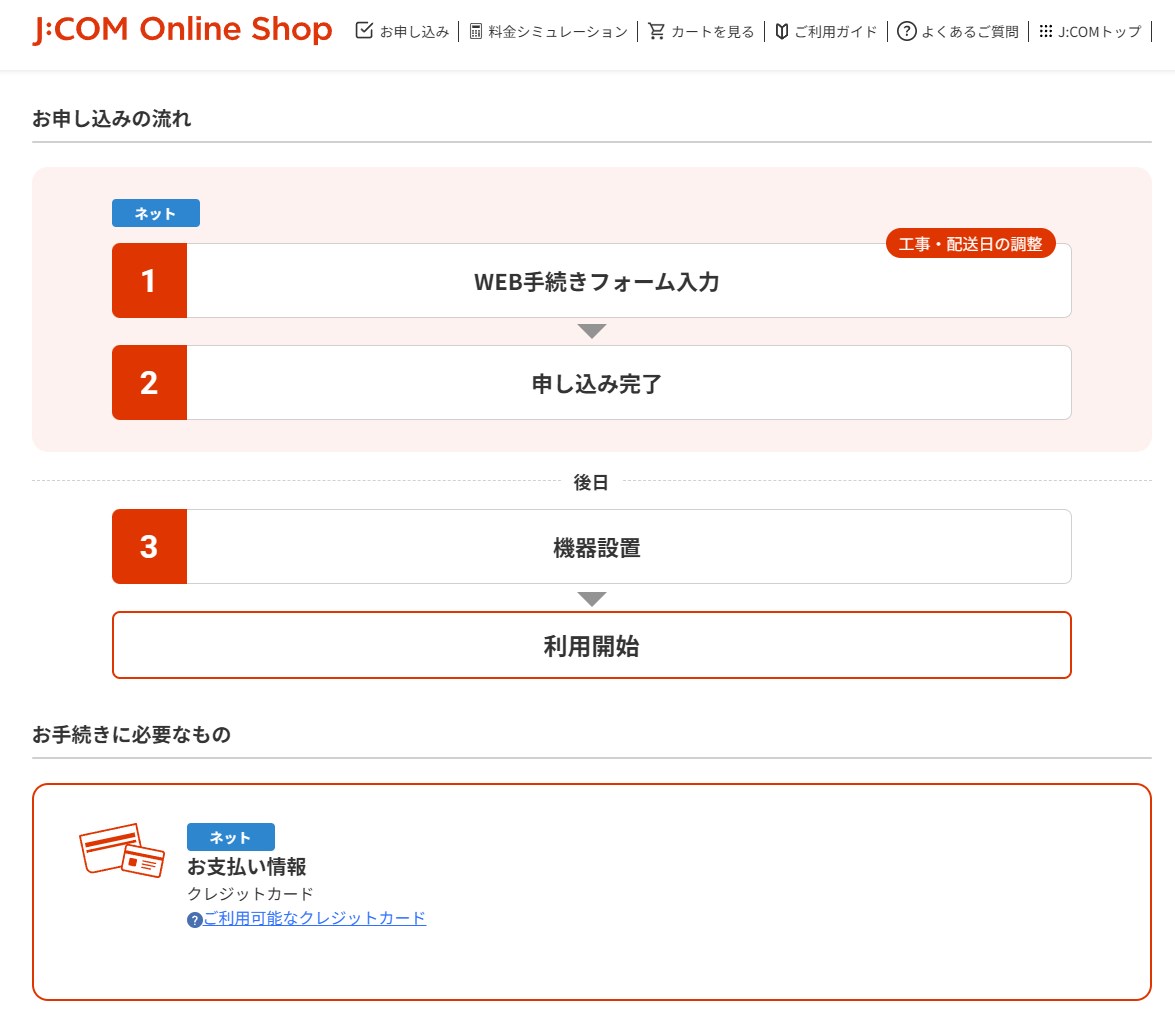
Task: Click the 利用開始 outlined box
Action: pos(591,646)
